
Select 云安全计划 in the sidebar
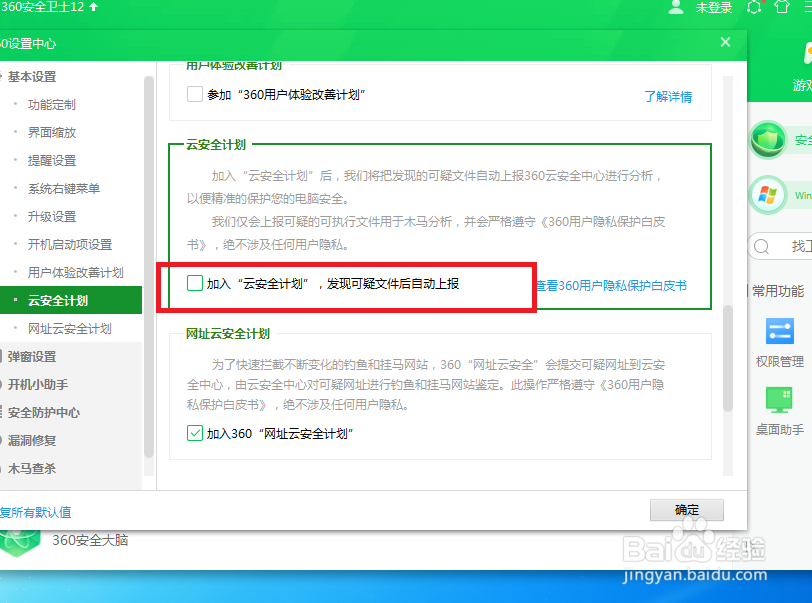click(x=71, y=300)
